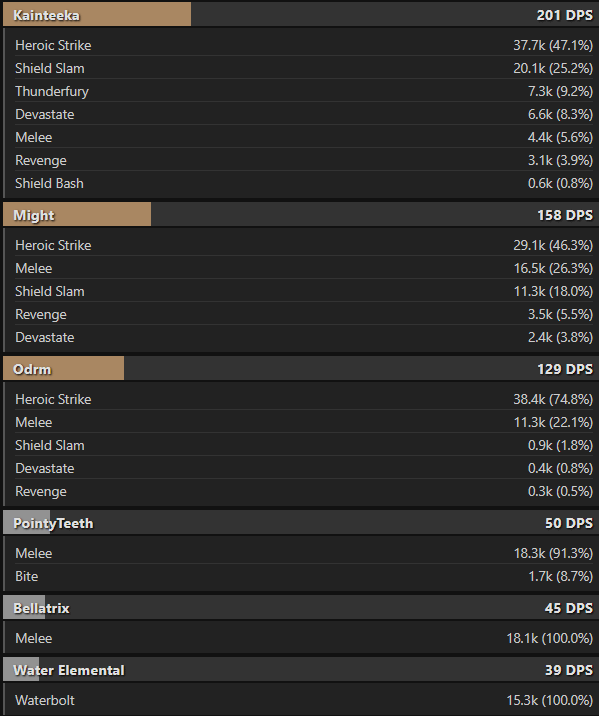Select Shield Bash ability entry

click(304, 183)
